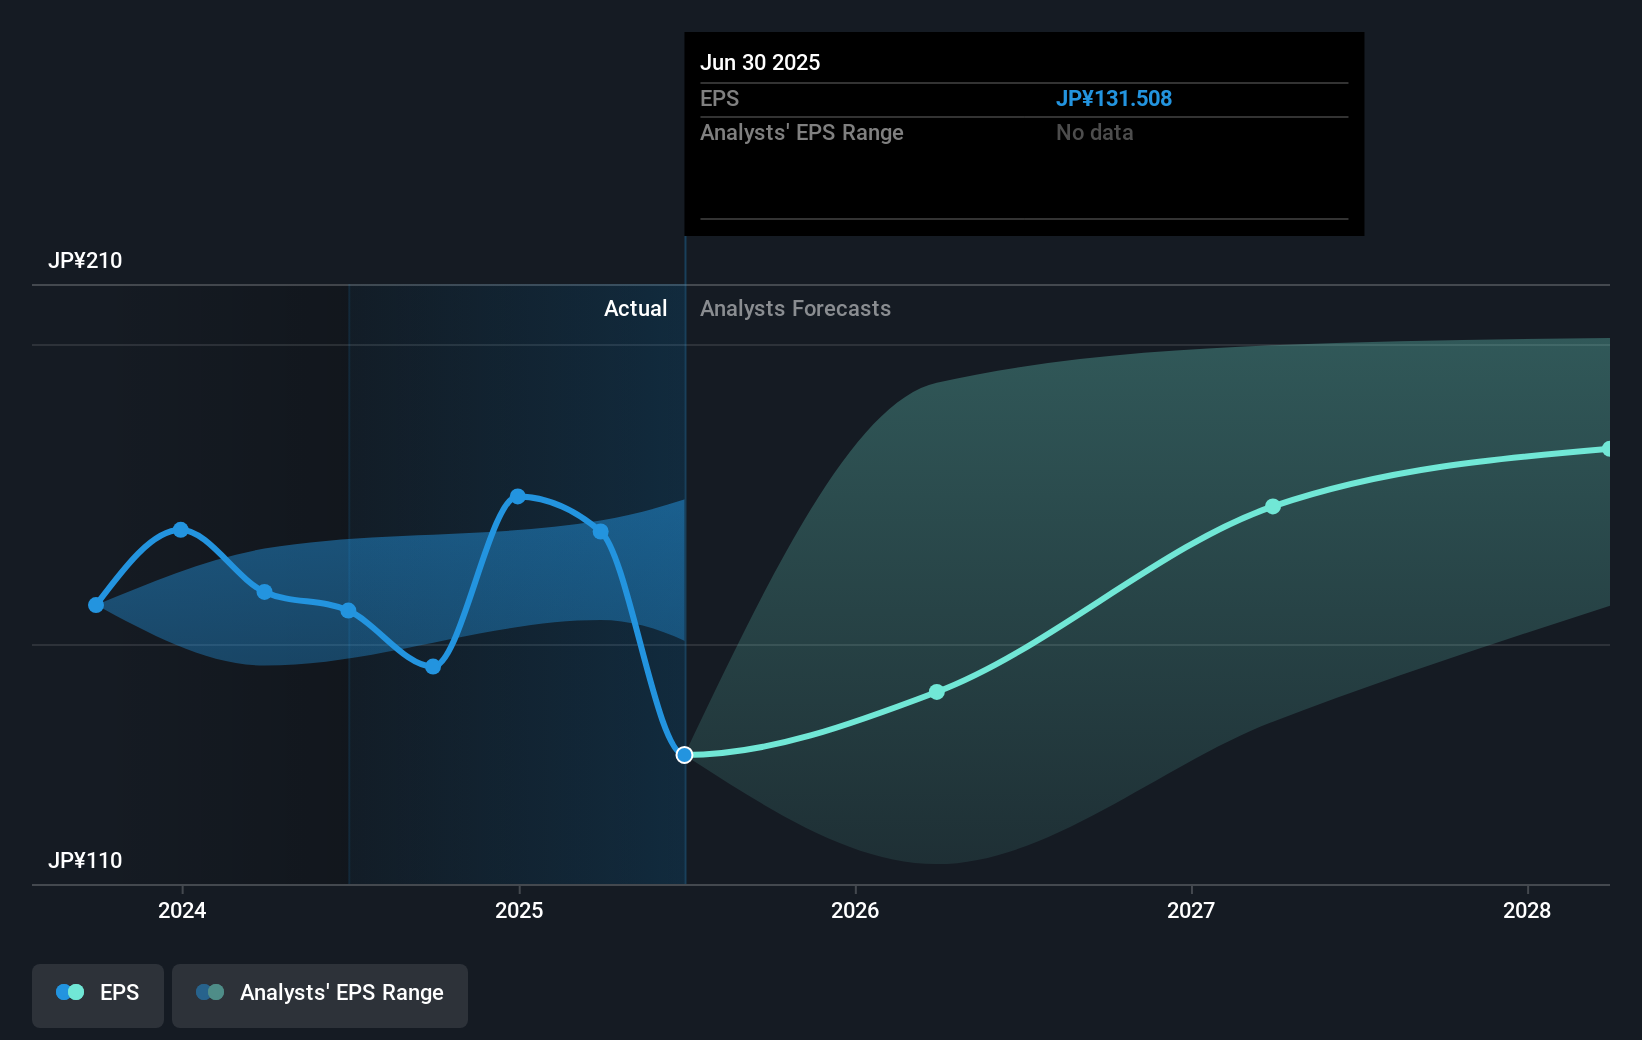The image size is (1642, 1040).
Task: Click the Actual section label
Action: click(x=635, y=308)
